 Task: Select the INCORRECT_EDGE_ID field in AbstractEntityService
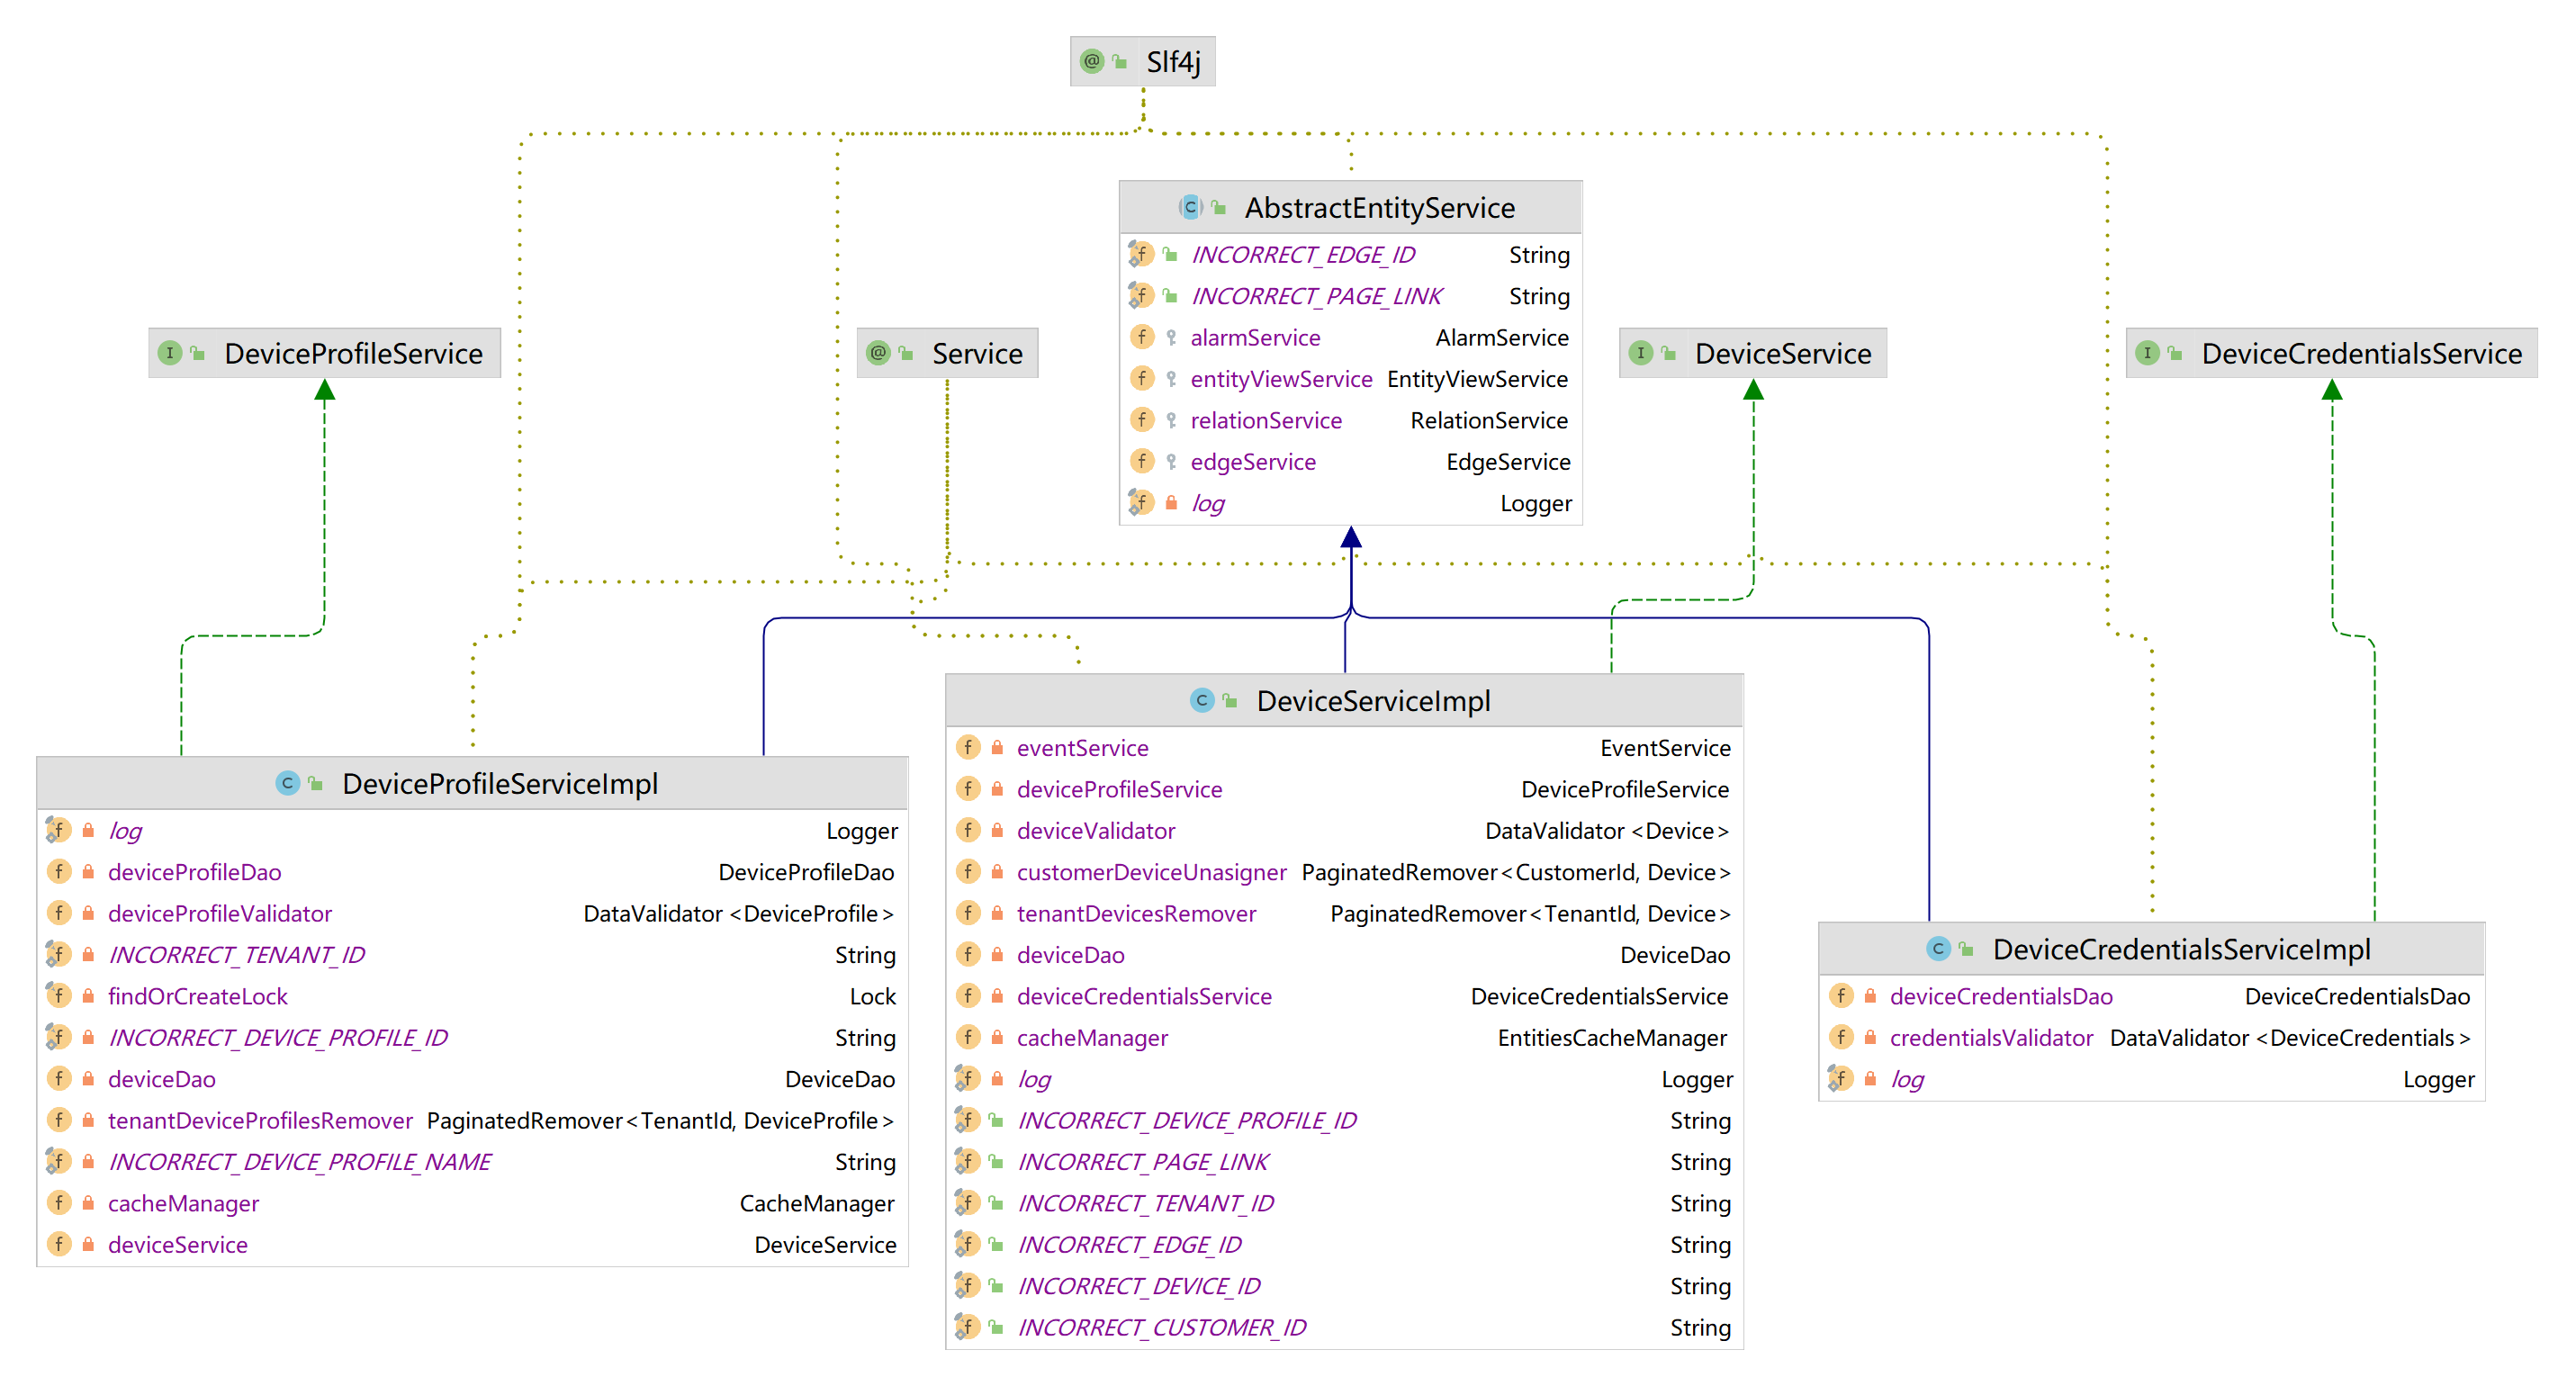1302,255
